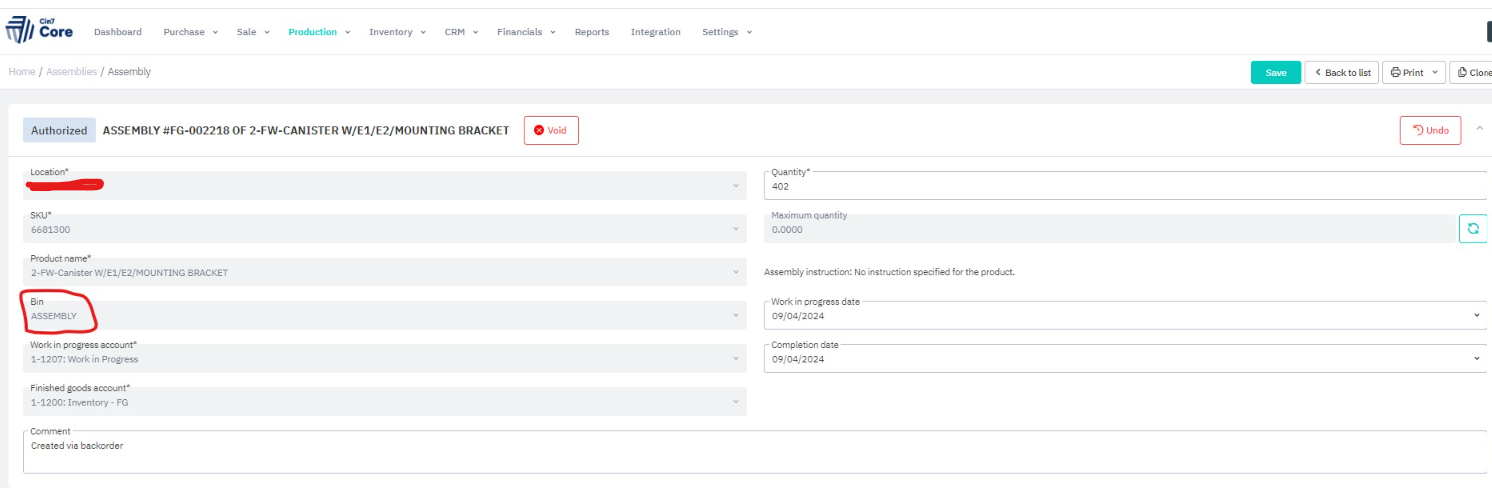Go to Home breadcrumb link
The width and height of the screenshot is (1492, 493).
(x=22, y=72)
